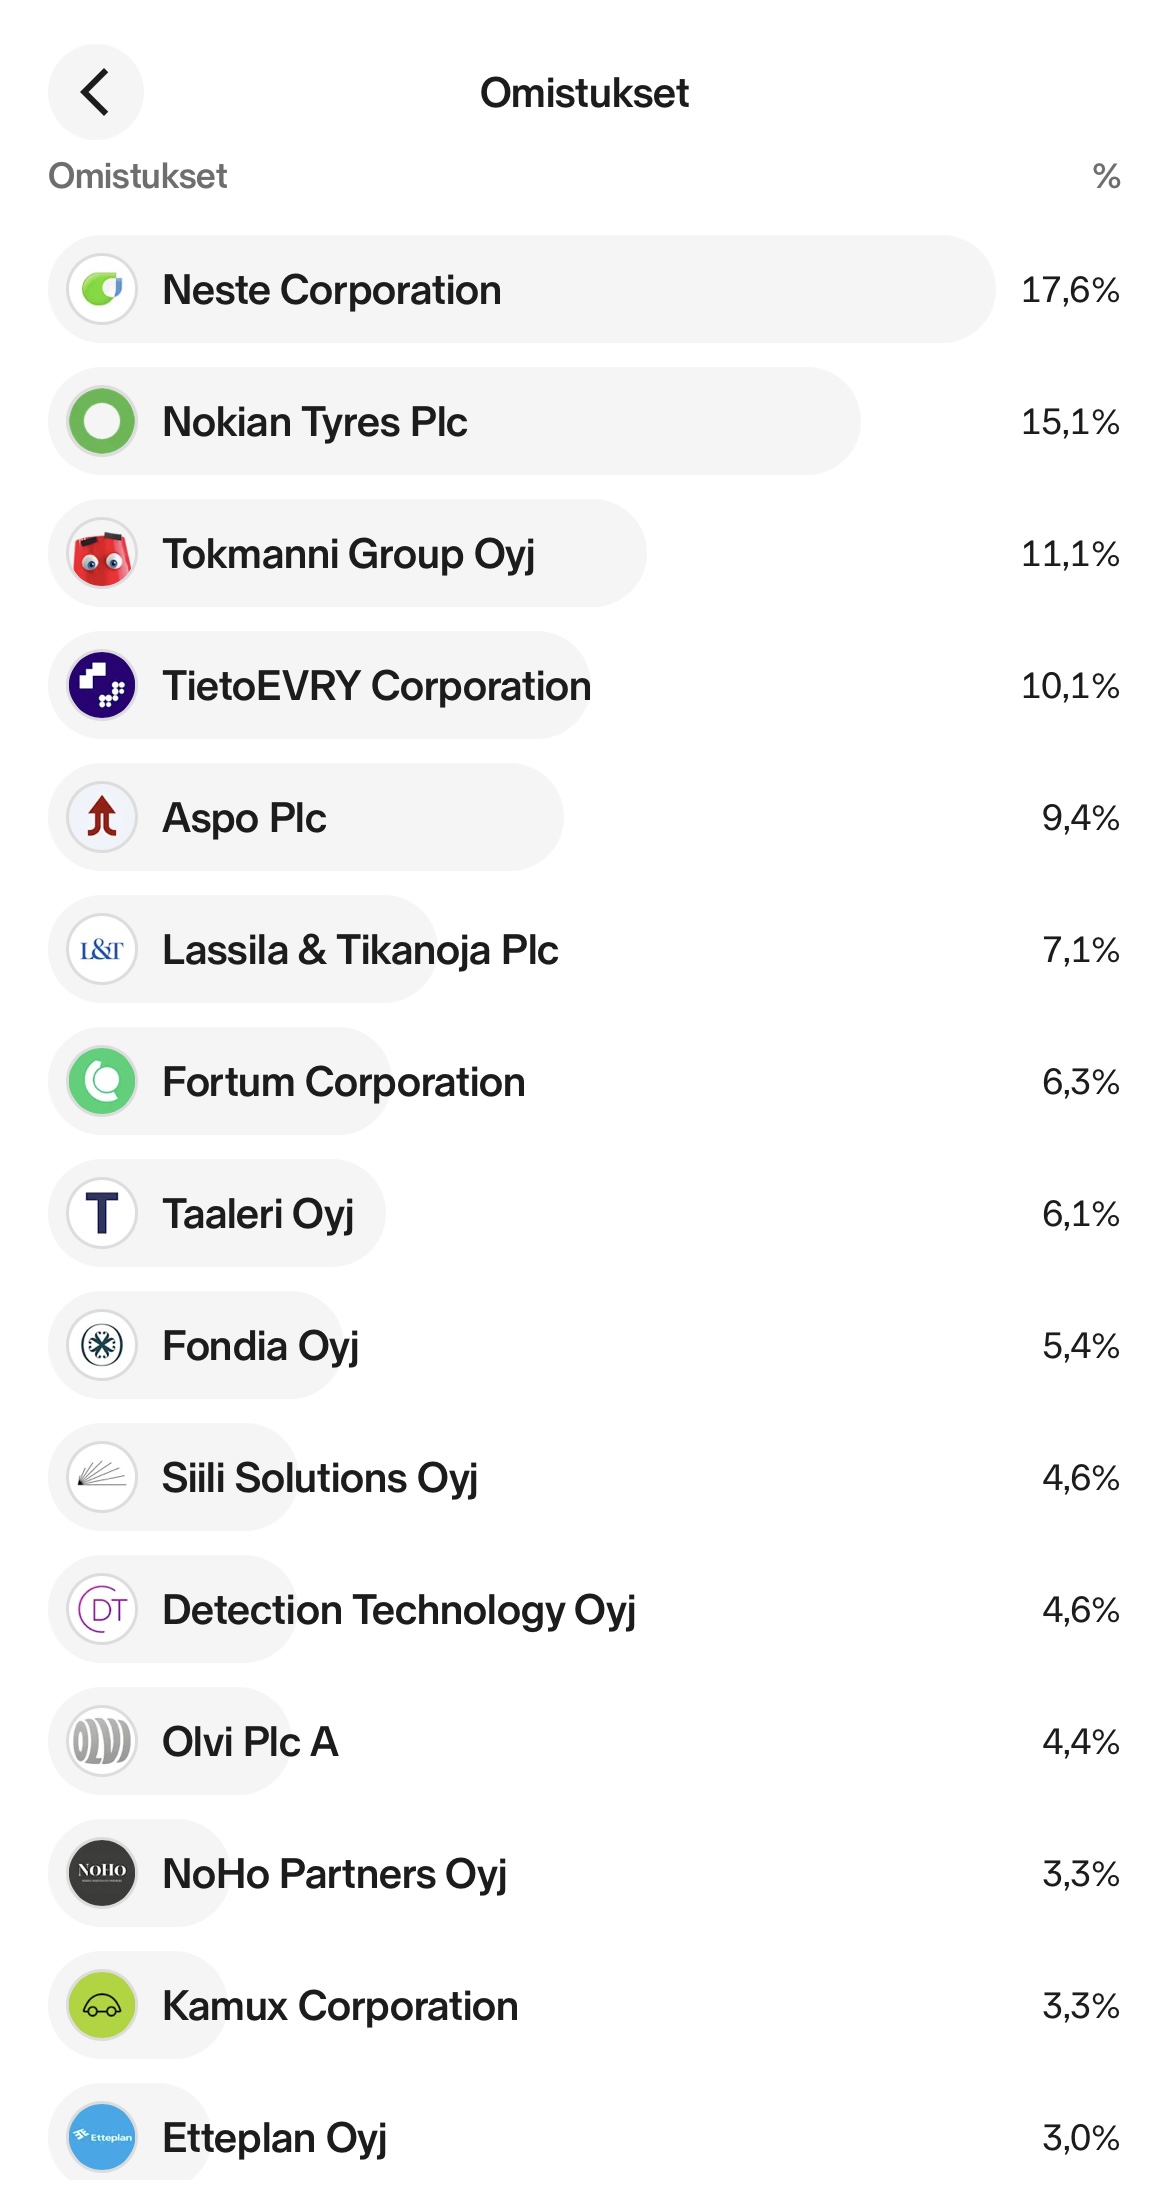
Task: Click the Omistukset column header label
Action: click(138, 176)
